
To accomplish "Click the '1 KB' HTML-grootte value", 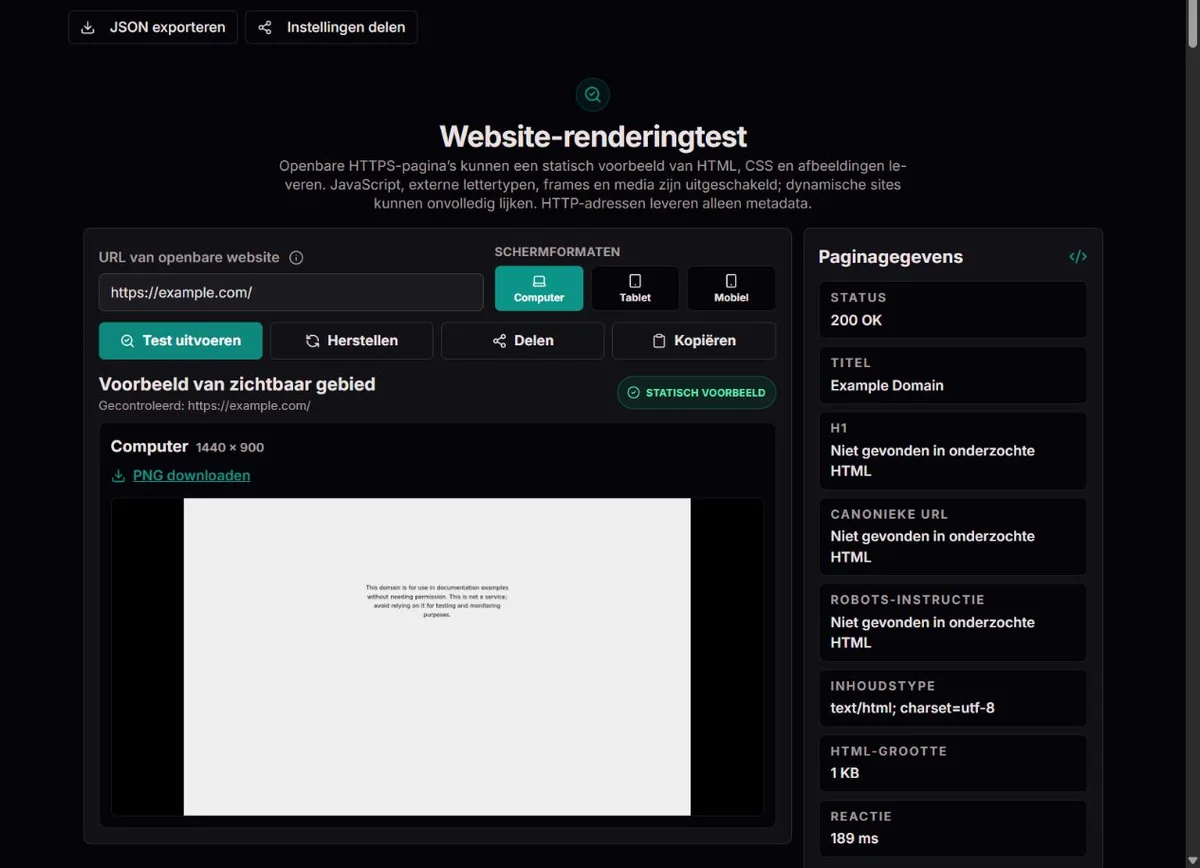I will [845, 773].
